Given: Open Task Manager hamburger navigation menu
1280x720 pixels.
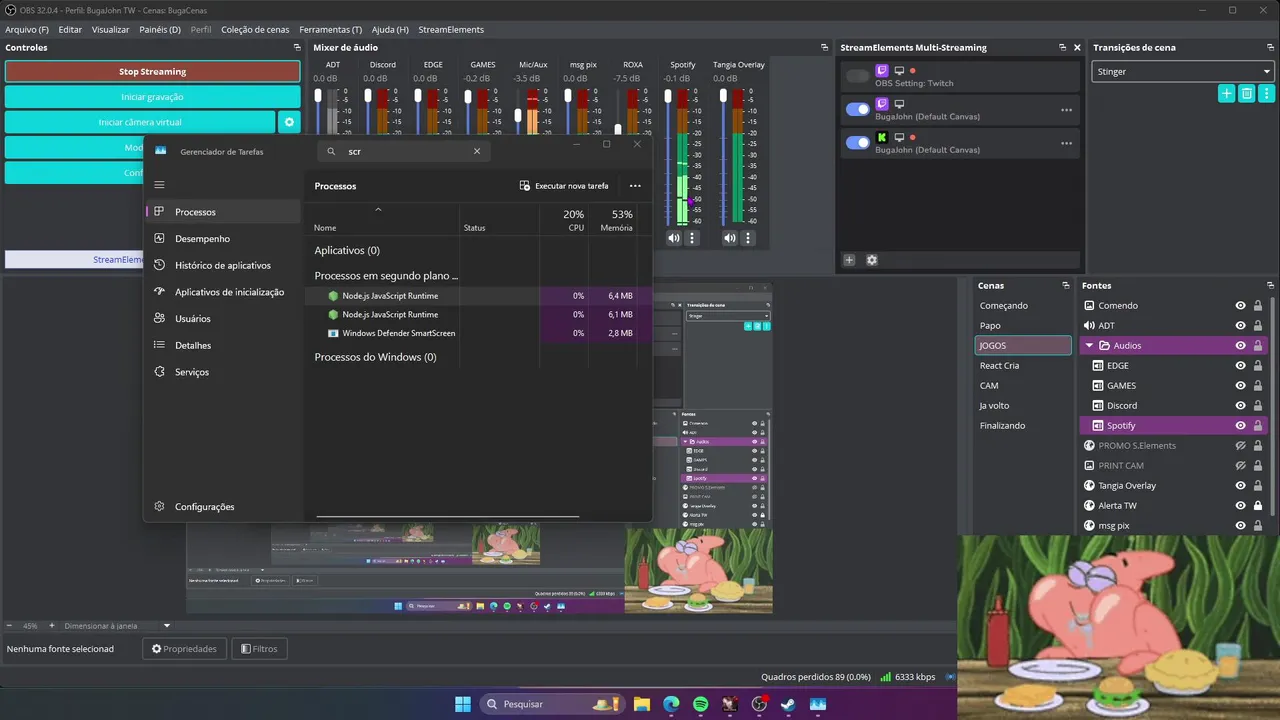Looking at the screenshot, I should (x=159, y=185).
